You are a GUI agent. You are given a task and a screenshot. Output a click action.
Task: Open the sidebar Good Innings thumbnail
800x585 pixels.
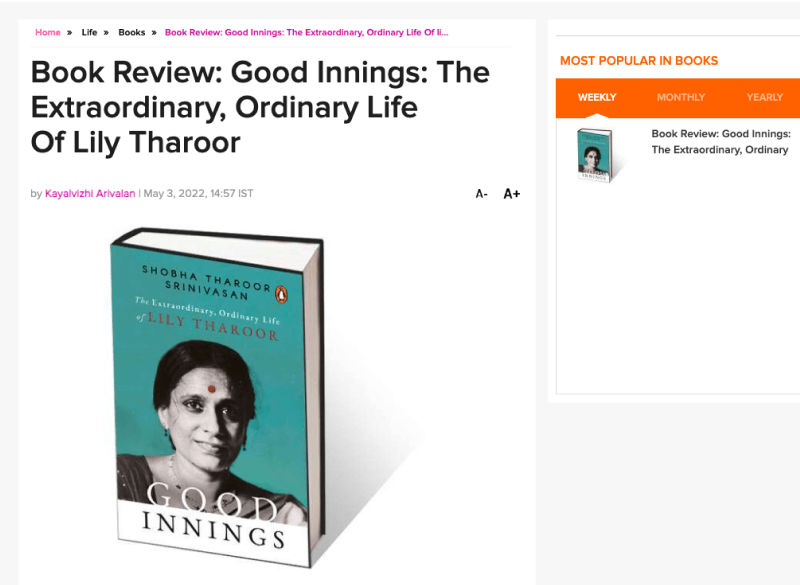click(x=595, y=154)
